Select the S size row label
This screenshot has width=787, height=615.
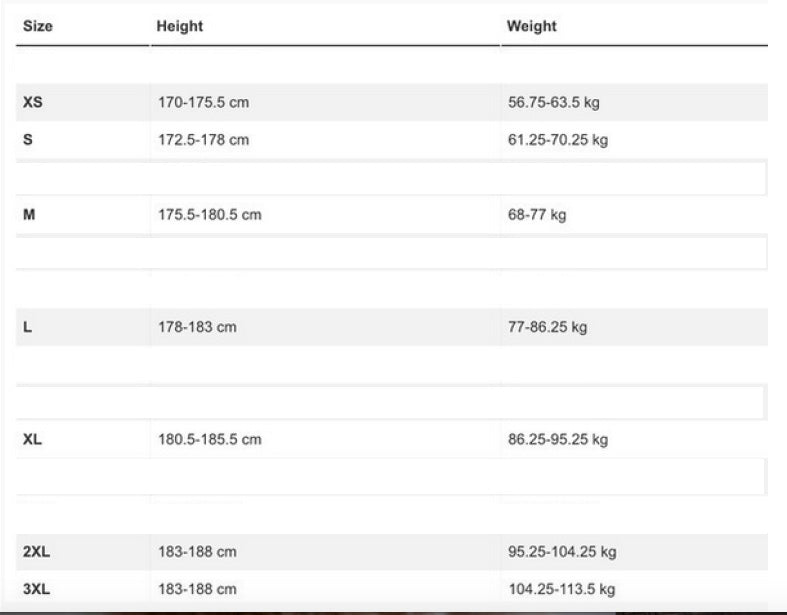[28, 140]
